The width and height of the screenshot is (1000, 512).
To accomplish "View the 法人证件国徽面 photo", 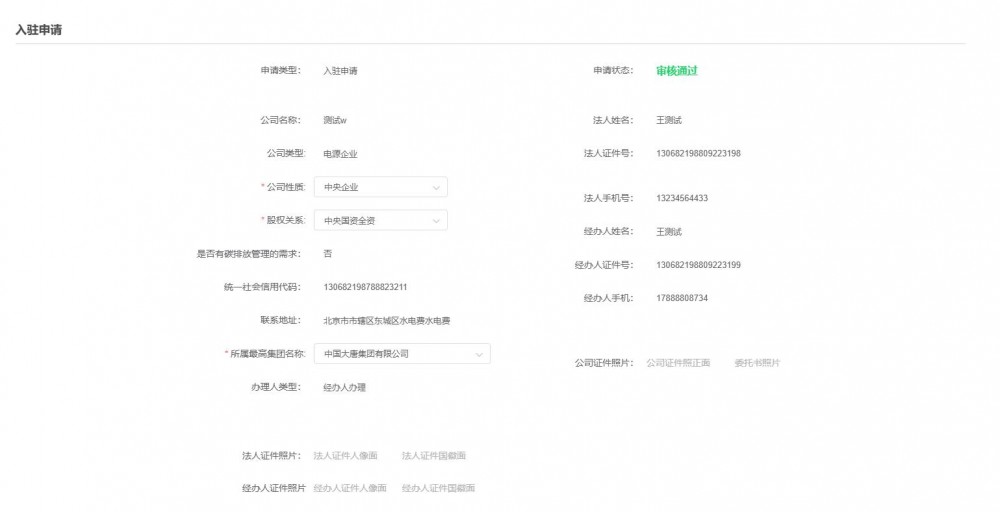I will [x=433, y=456].
